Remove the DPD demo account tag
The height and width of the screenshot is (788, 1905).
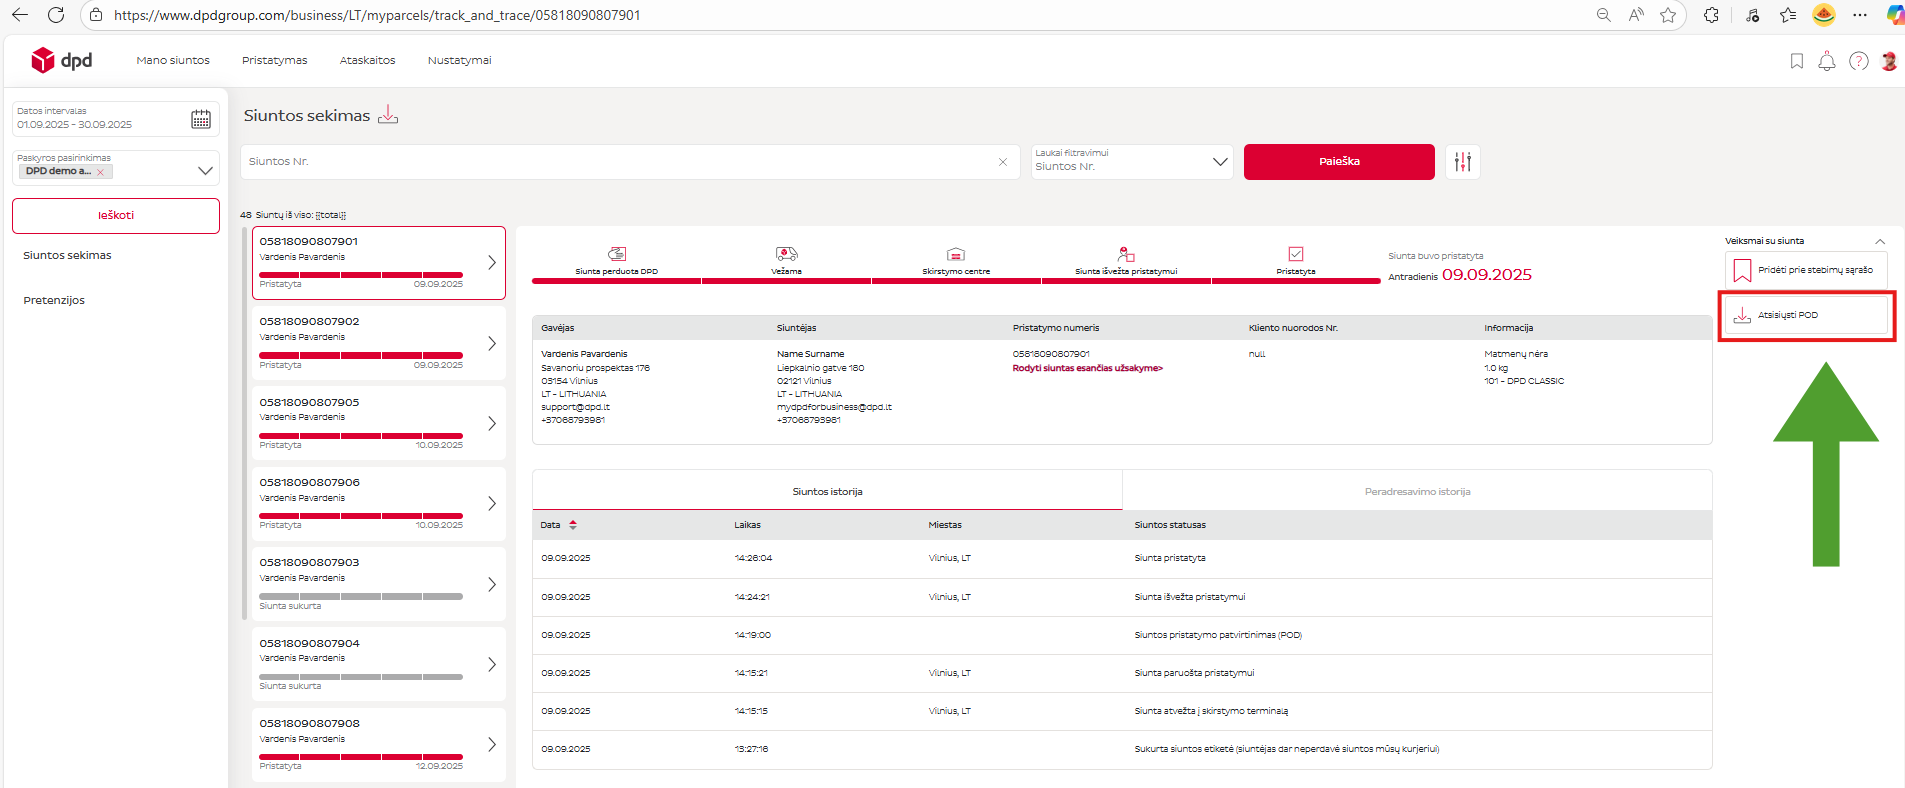click(100, 172)
